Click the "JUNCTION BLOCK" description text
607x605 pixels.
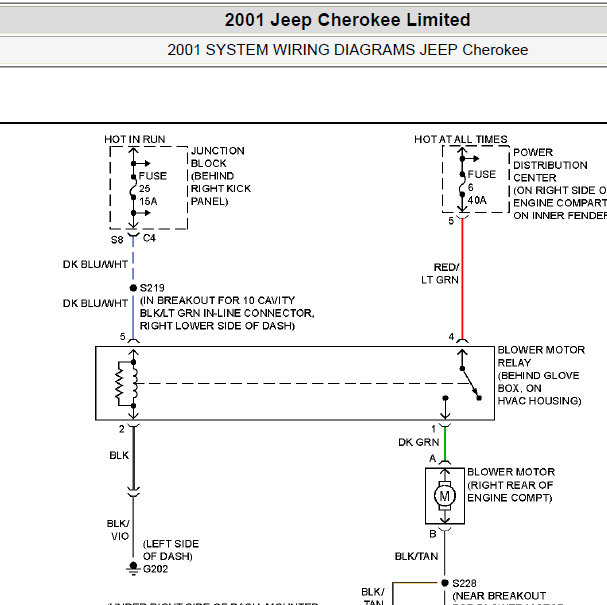(x=221, y=176)
